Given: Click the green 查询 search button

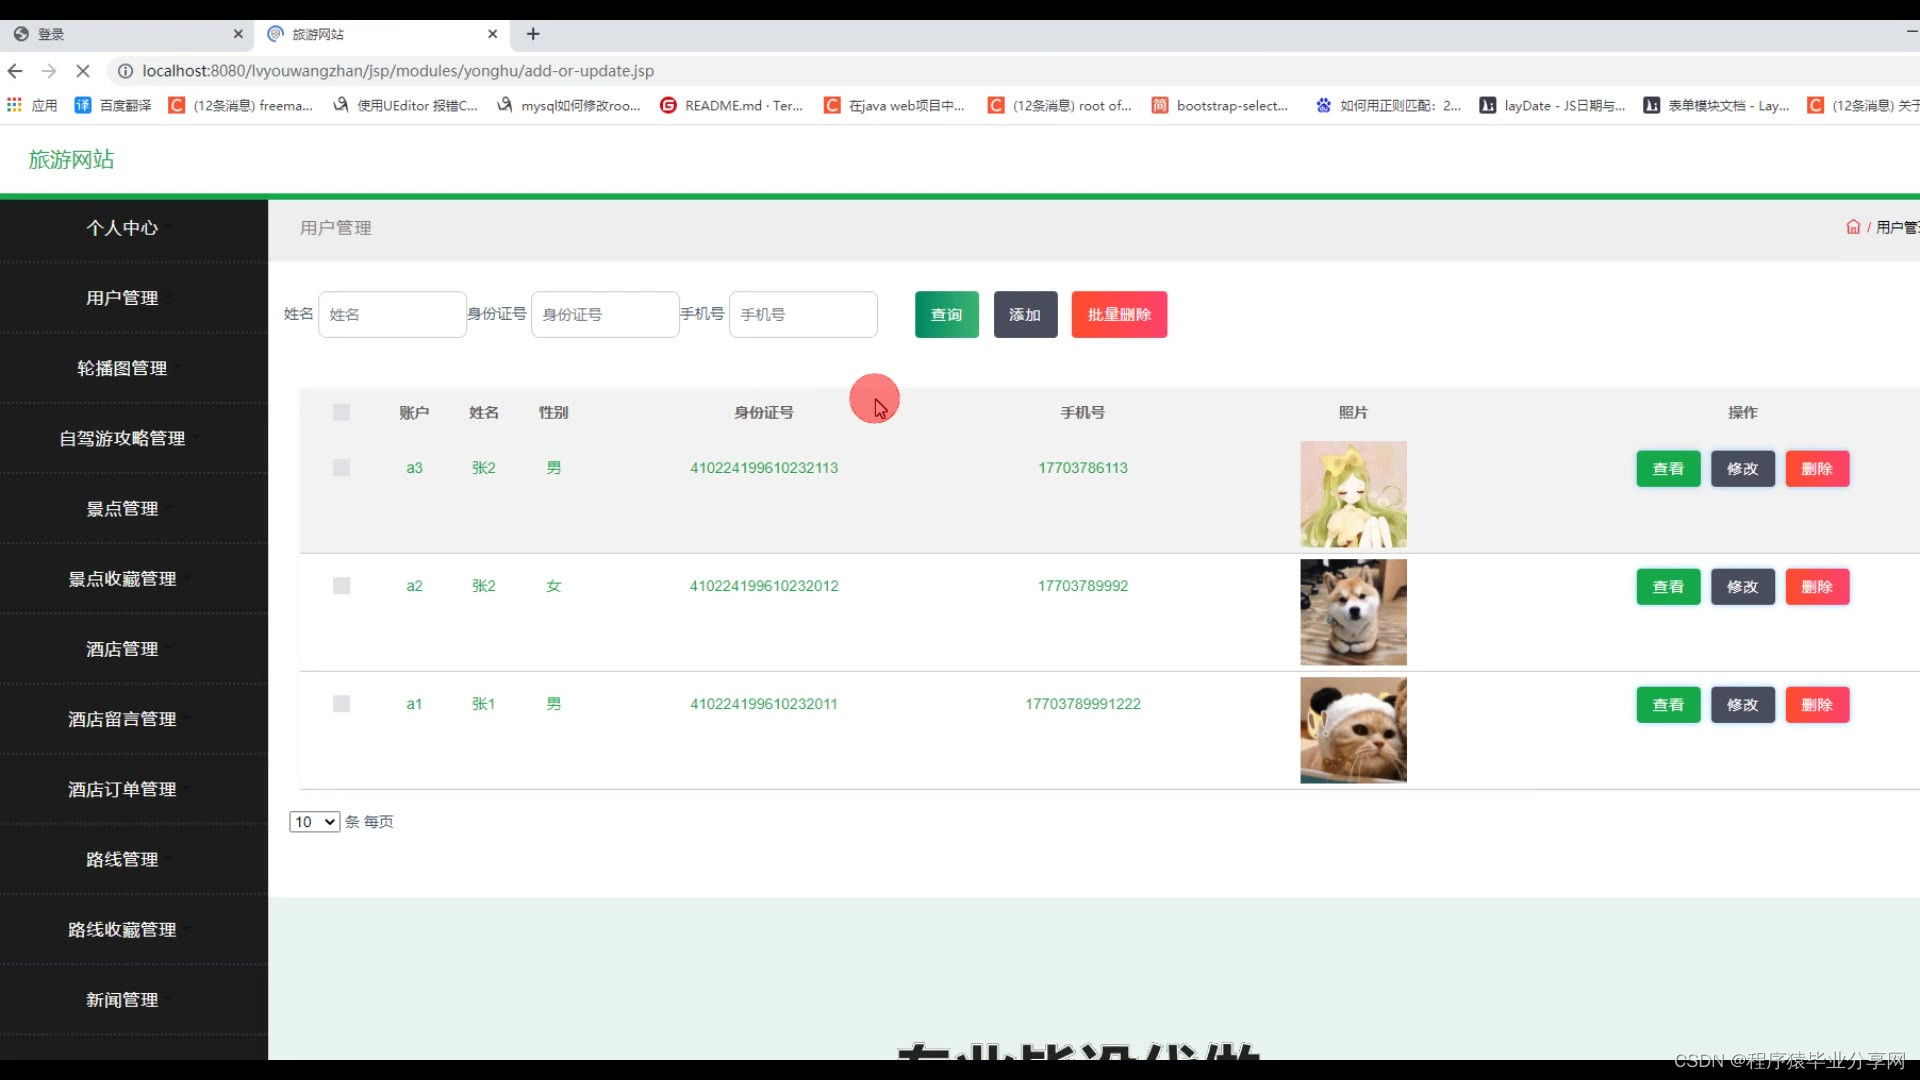Looking at the screenshot, I should [x=946, y=315].
